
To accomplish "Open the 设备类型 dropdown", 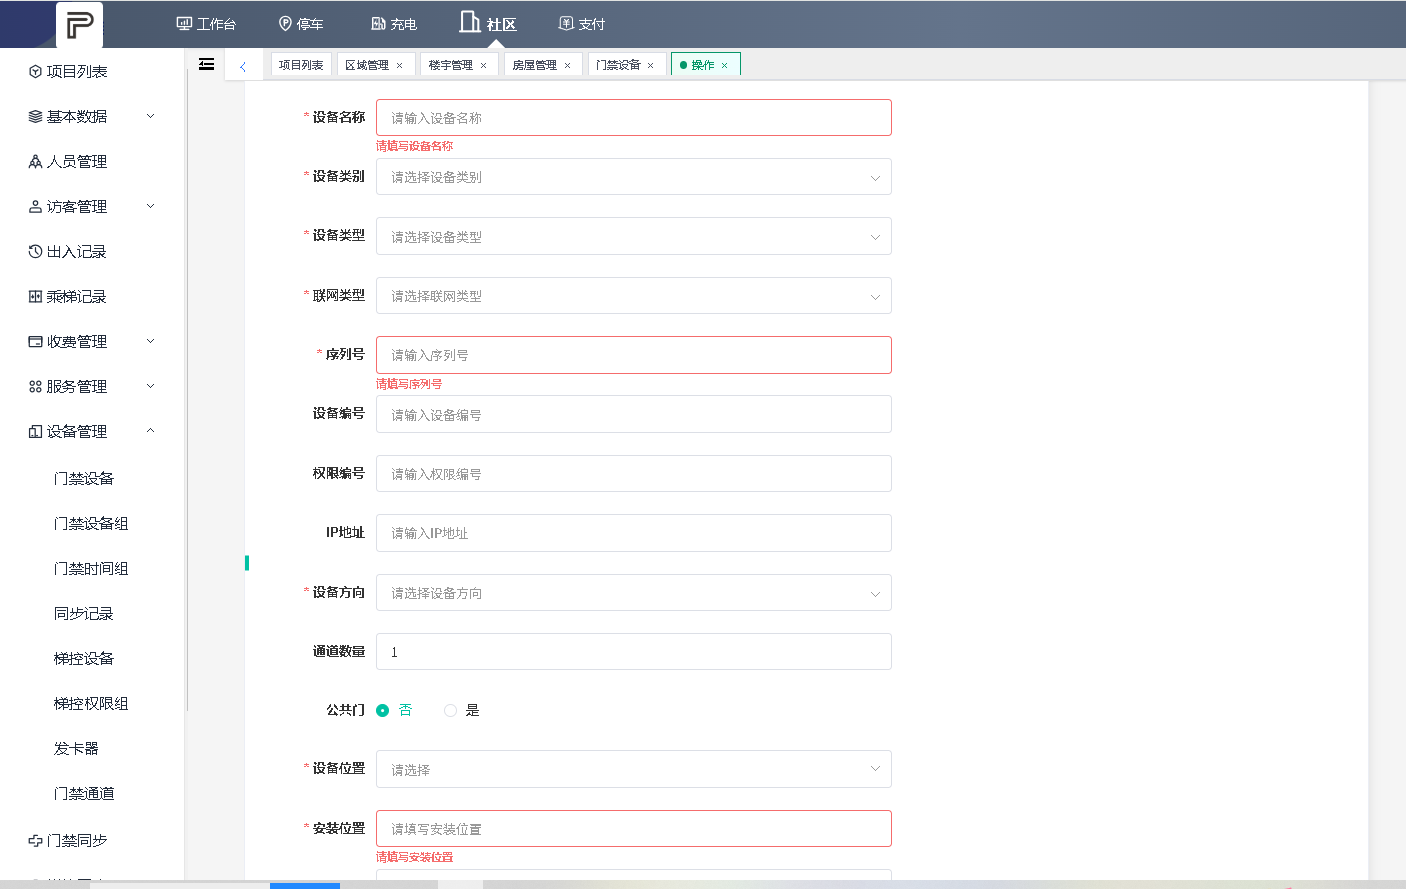I will click(634, 236).
